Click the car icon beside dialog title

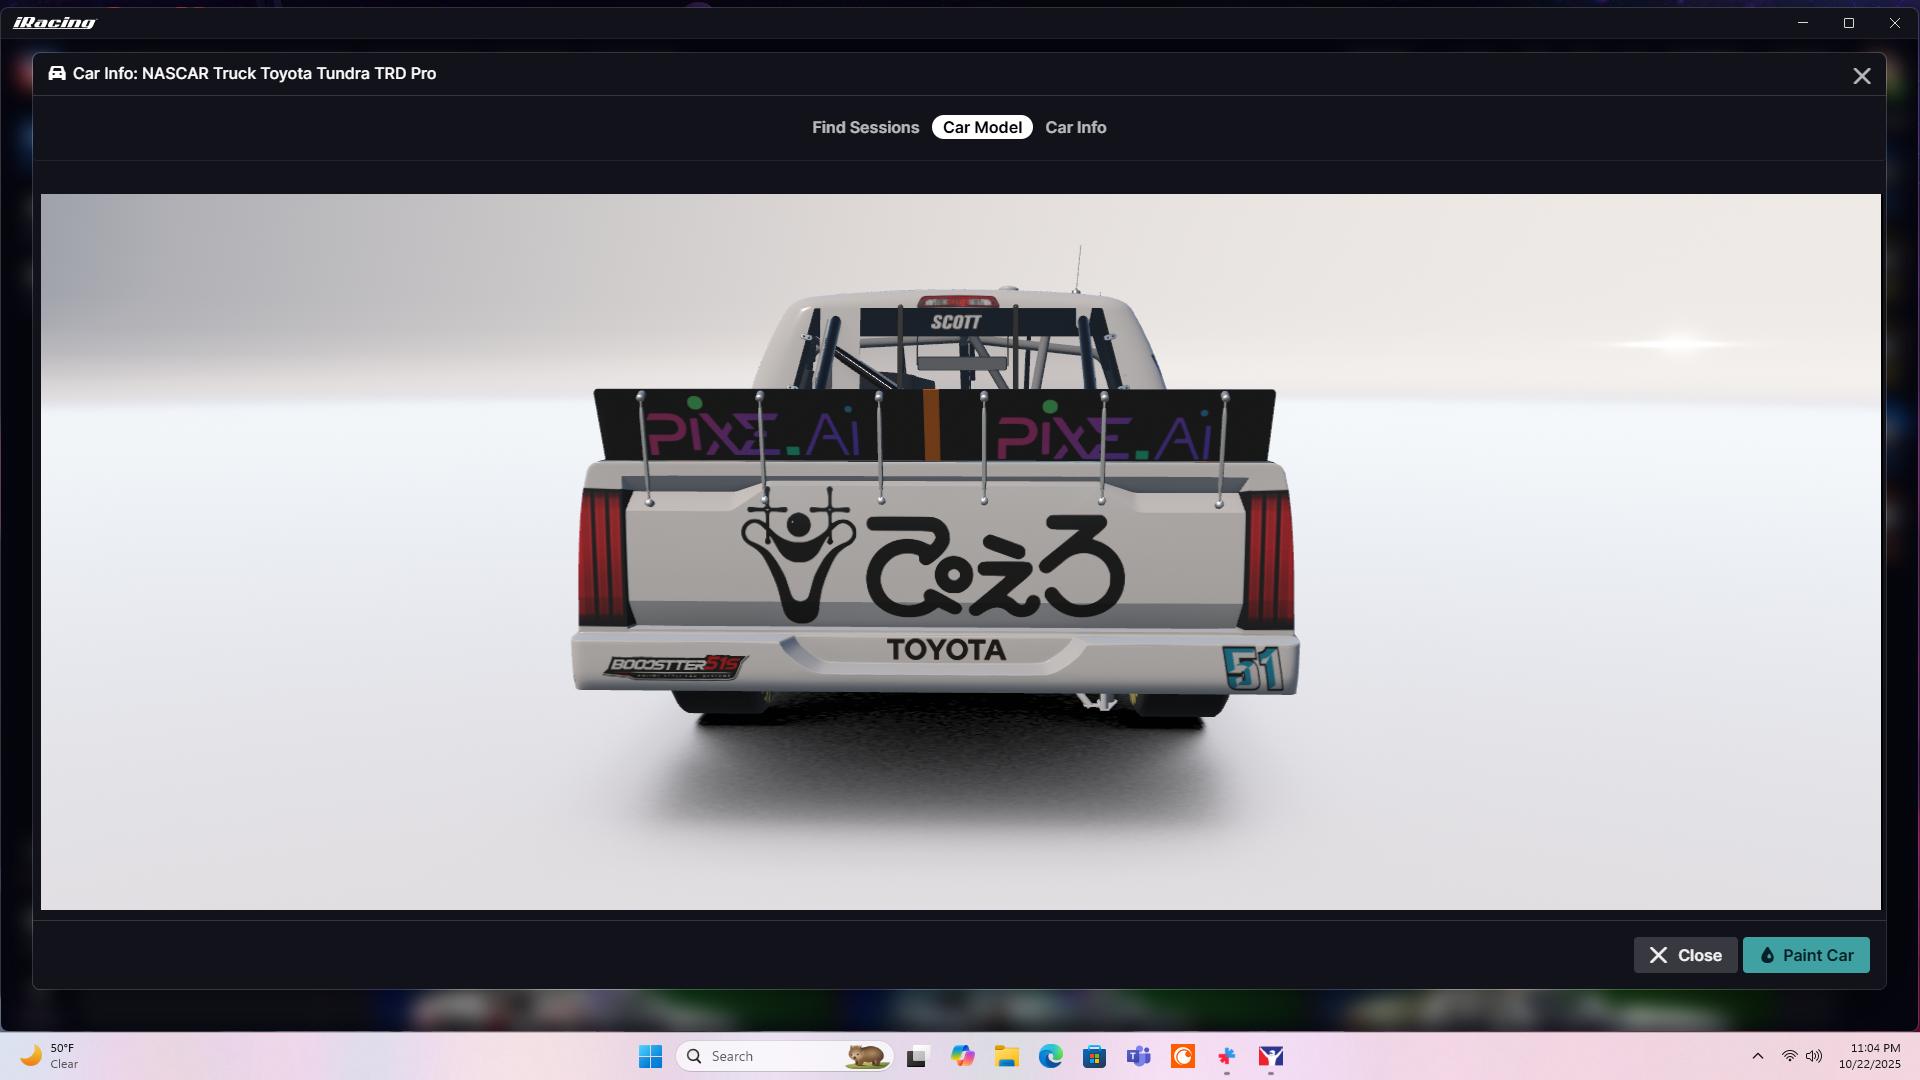(x=57, y=73)
